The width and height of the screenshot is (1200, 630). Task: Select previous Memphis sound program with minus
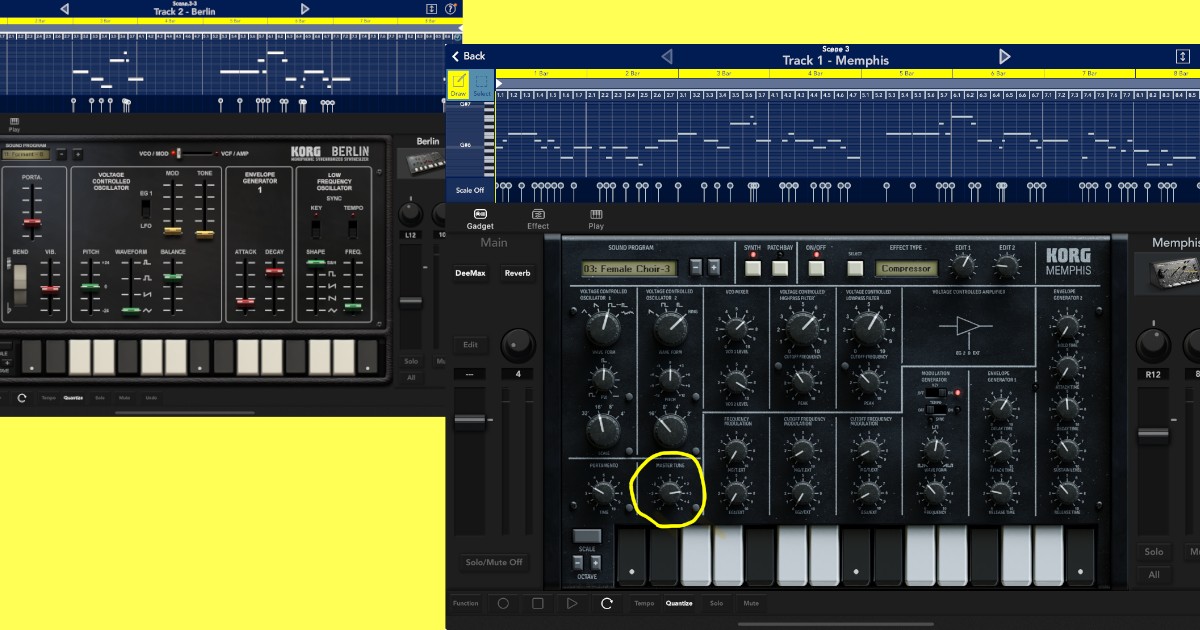point(697,268)
